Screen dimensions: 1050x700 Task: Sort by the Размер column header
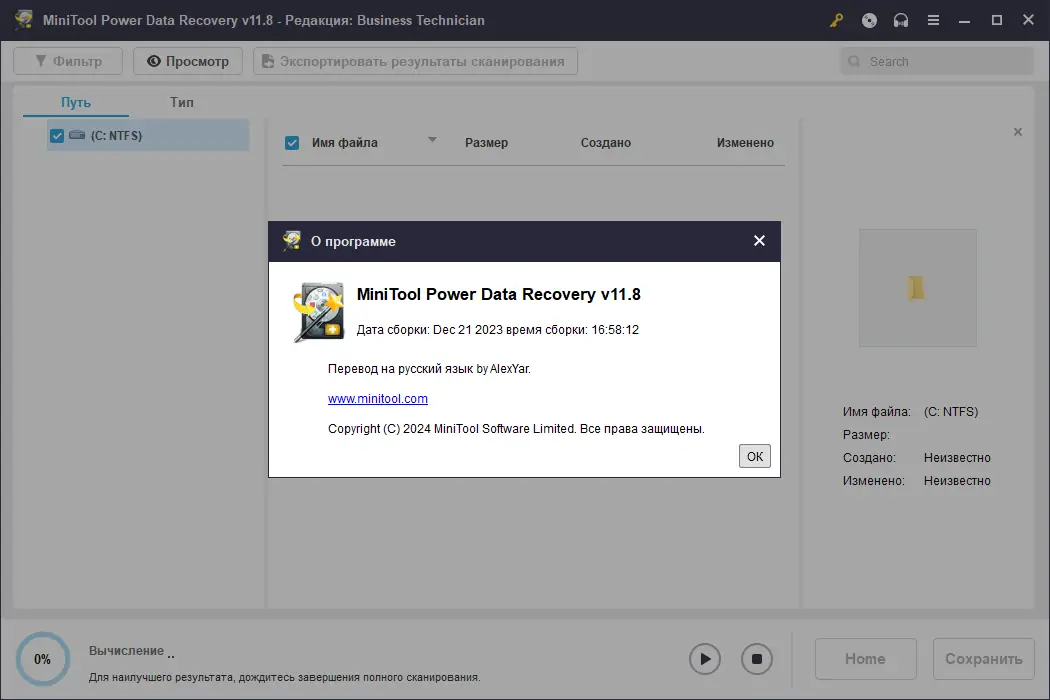(487, 143)
